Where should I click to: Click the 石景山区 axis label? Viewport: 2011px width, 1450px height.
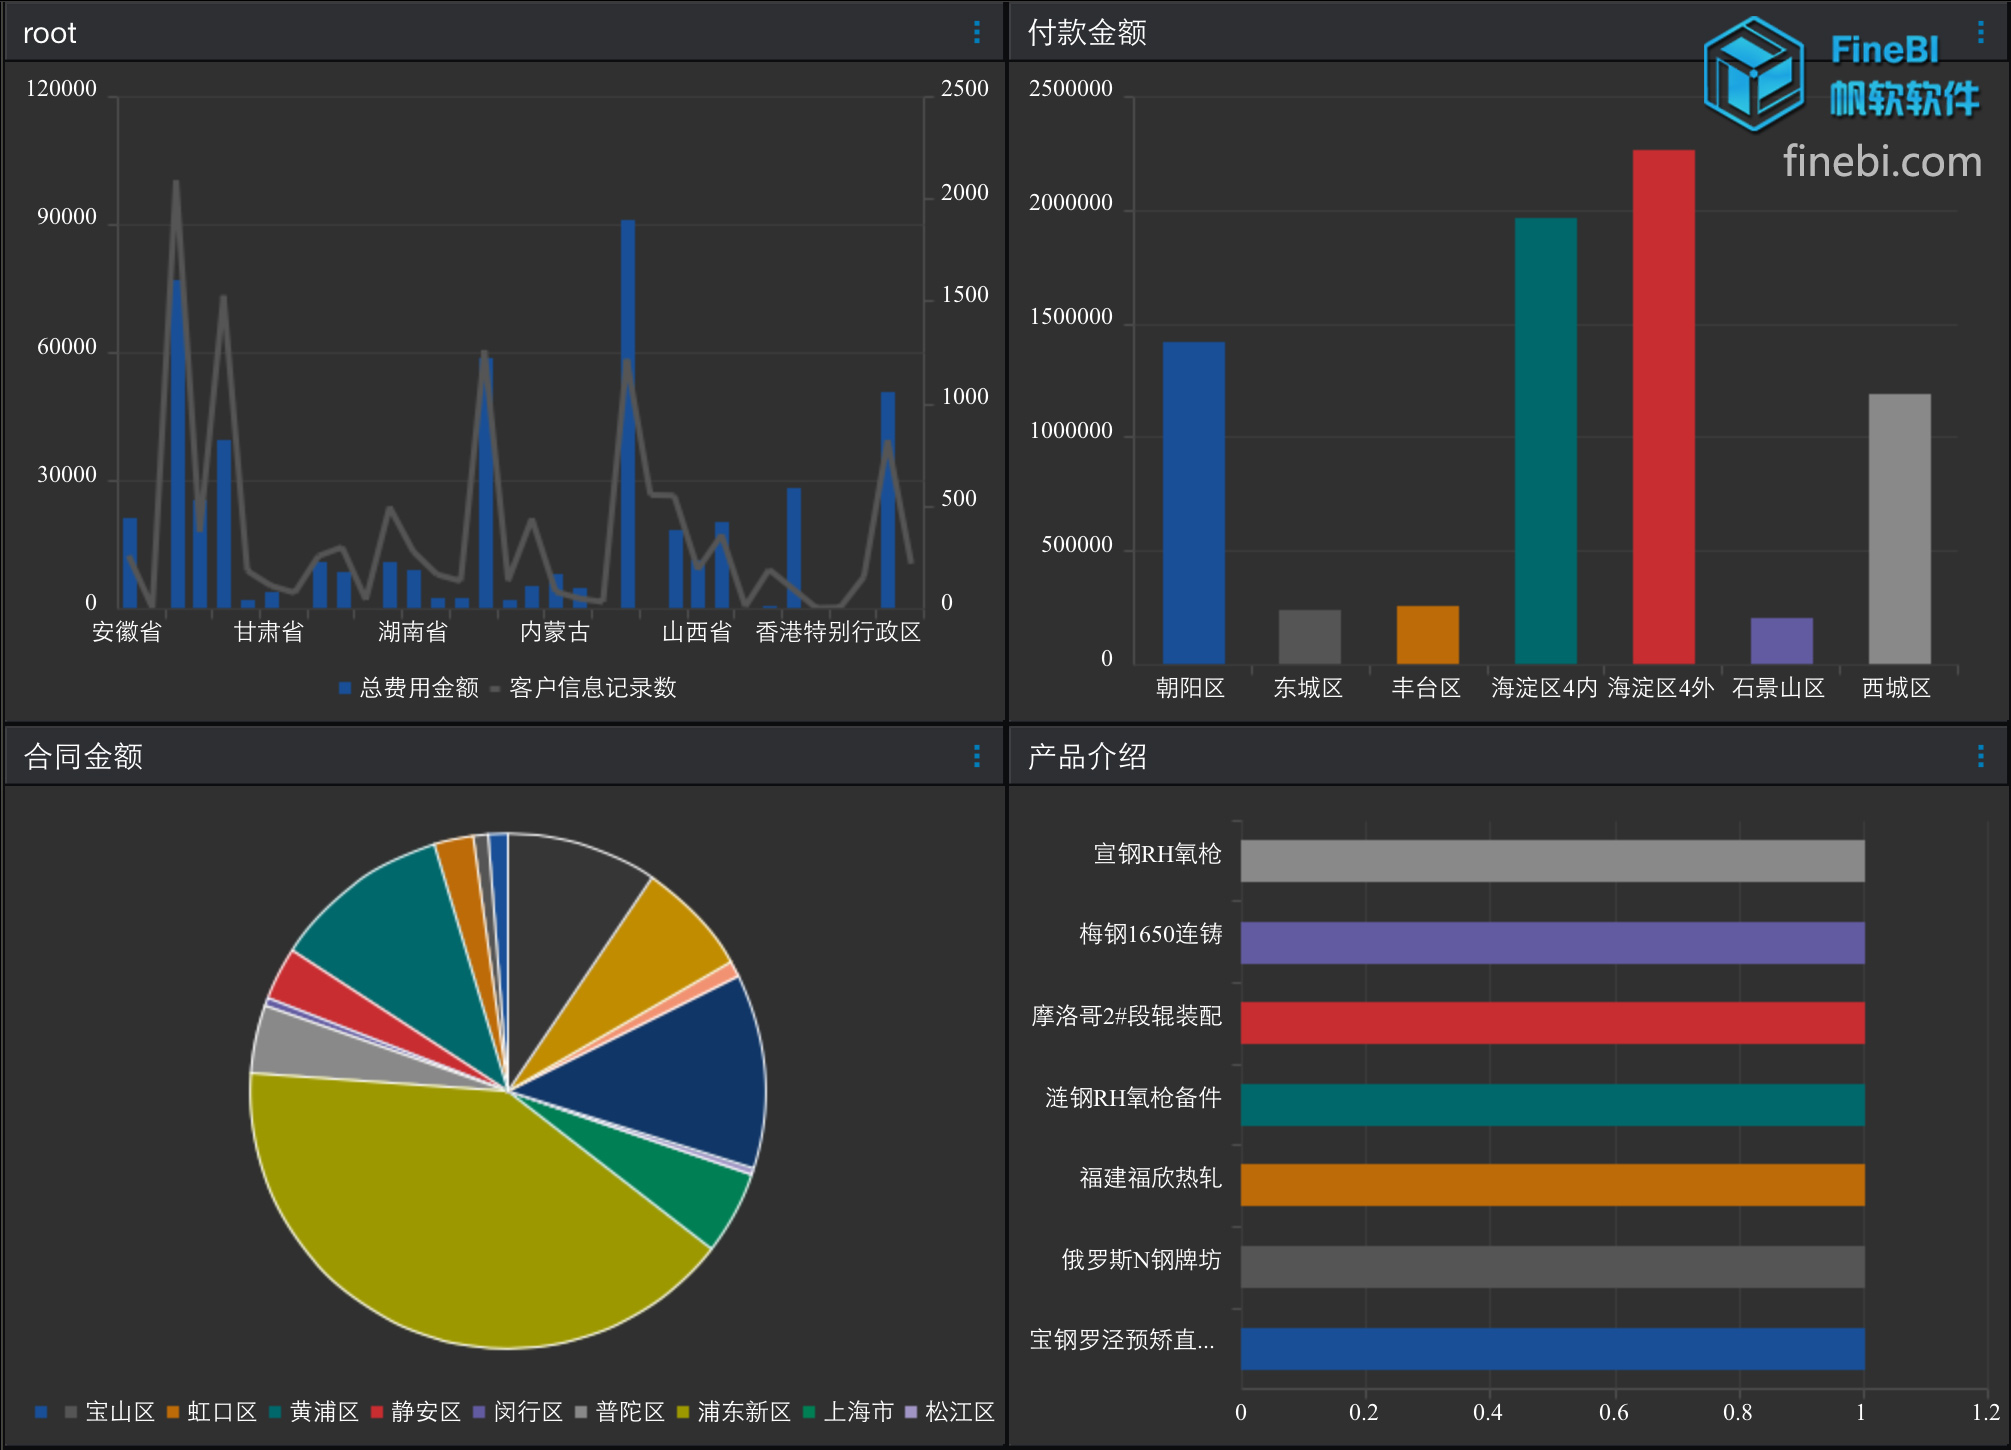[1779, 688]
